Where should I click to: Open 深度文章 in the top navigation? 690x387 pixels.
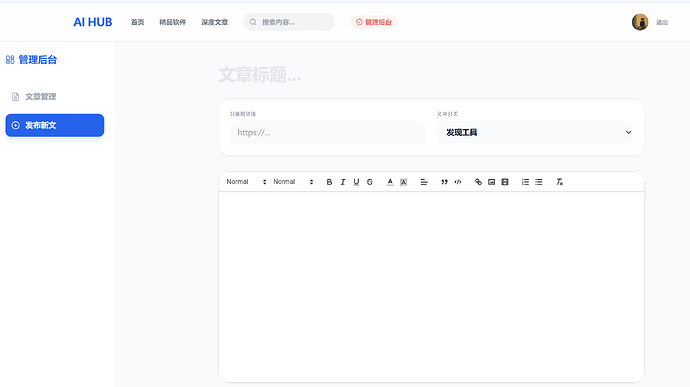(215, 22)
